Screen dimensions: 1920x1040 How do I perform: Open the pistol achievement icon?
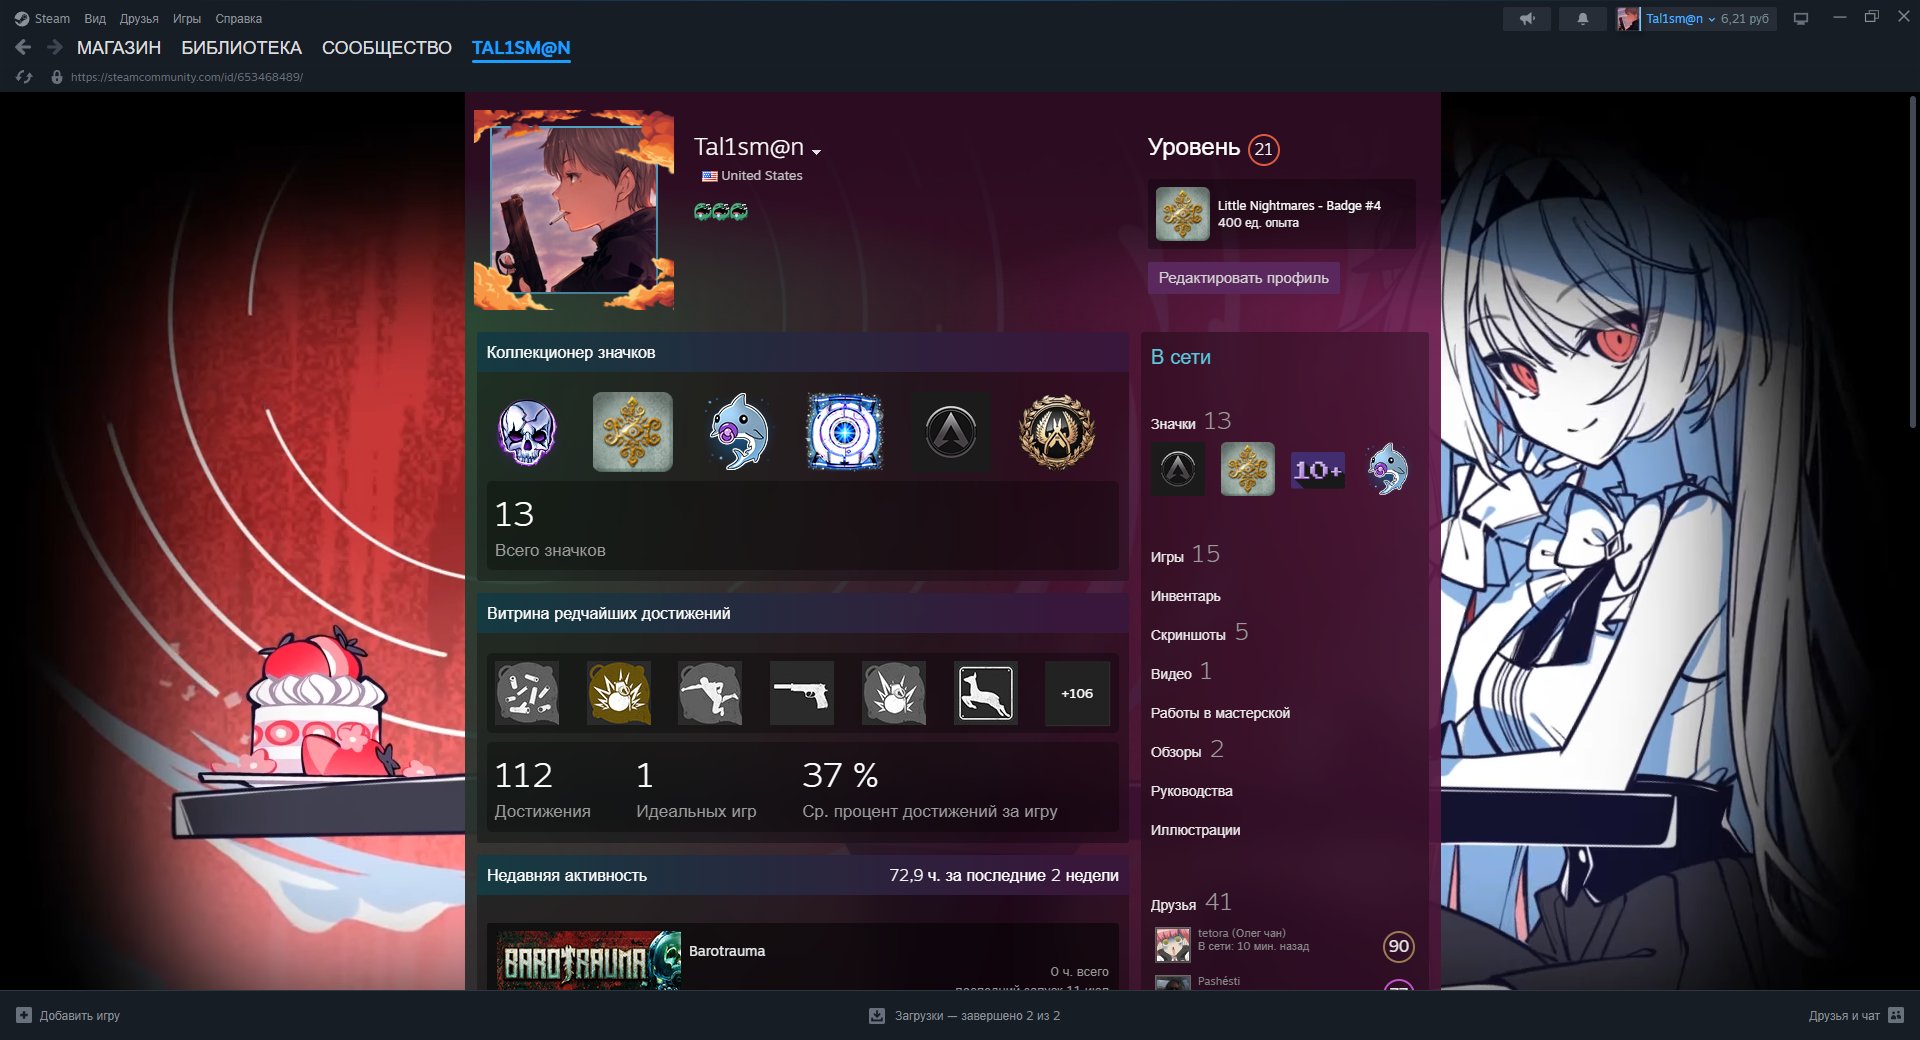tap(802, 693)
